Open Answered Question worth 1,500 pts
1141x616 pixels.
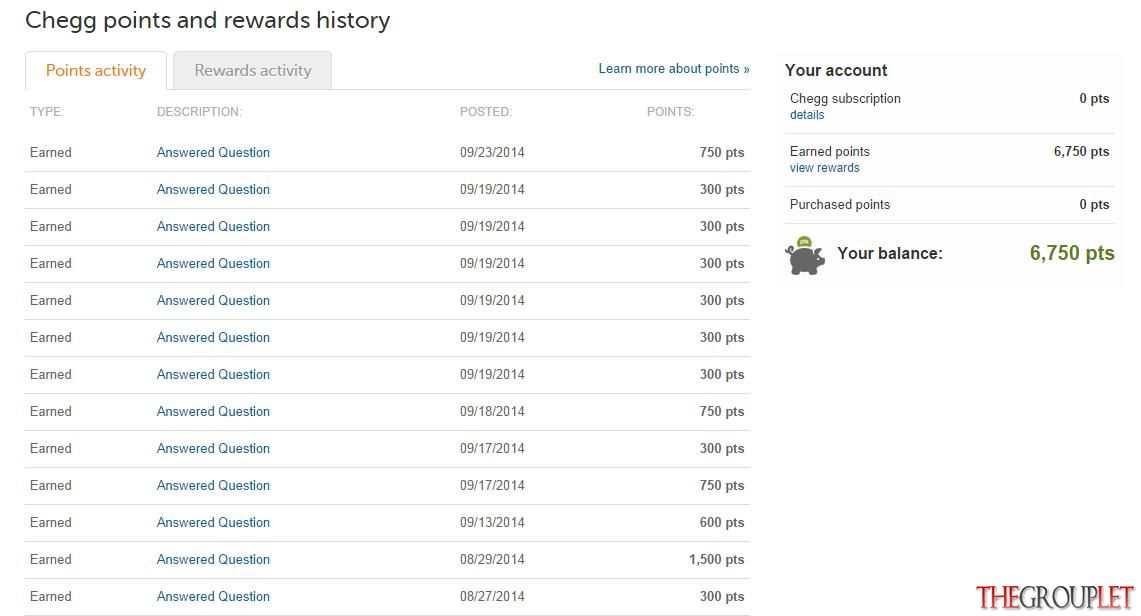click(x=213, y=559)
